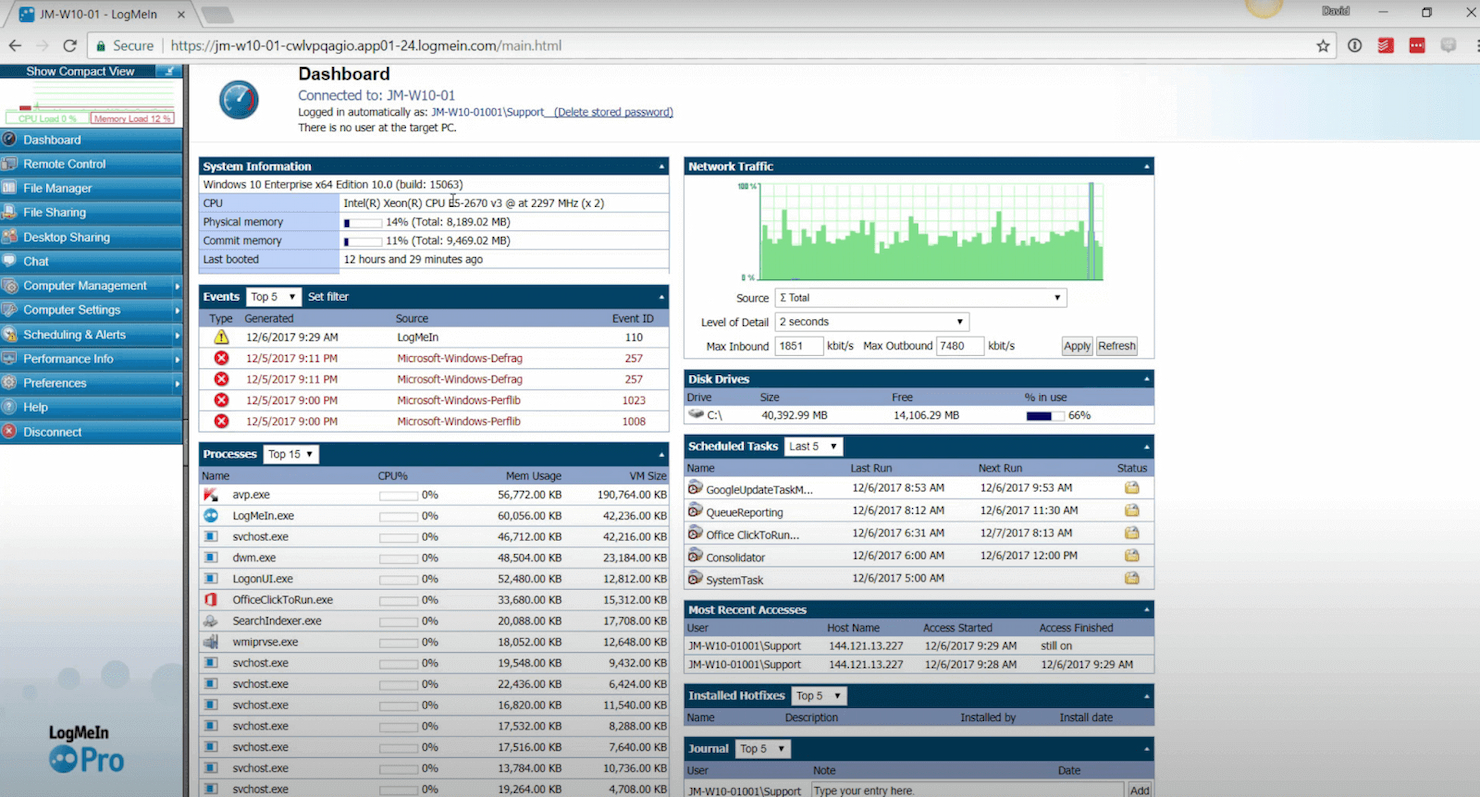Screen dimensions: 1480x797
Task: Open Remote Control from the sidebar
Action: 65,164
